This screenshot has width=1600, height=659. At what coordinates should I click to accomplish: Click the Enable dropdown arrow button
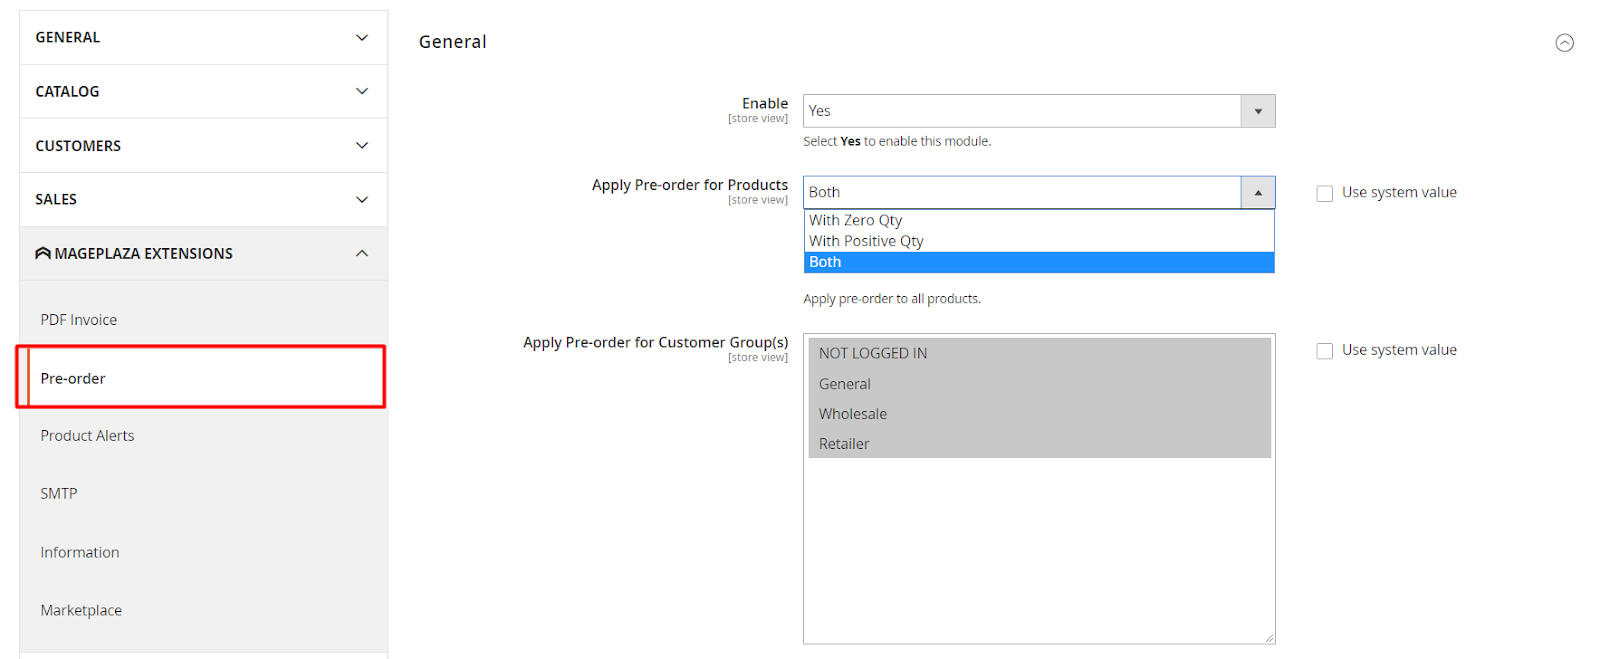pos(1257,111)
